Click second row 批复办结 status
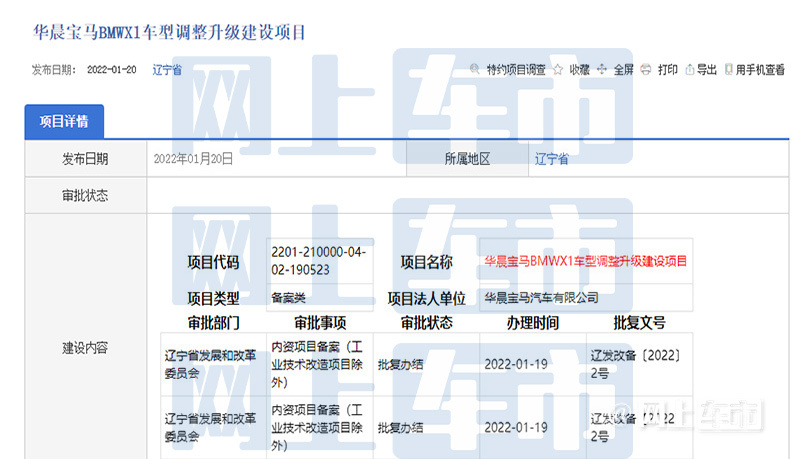The height and width of the screenshot is (459, 800). [x=401, y=428]
